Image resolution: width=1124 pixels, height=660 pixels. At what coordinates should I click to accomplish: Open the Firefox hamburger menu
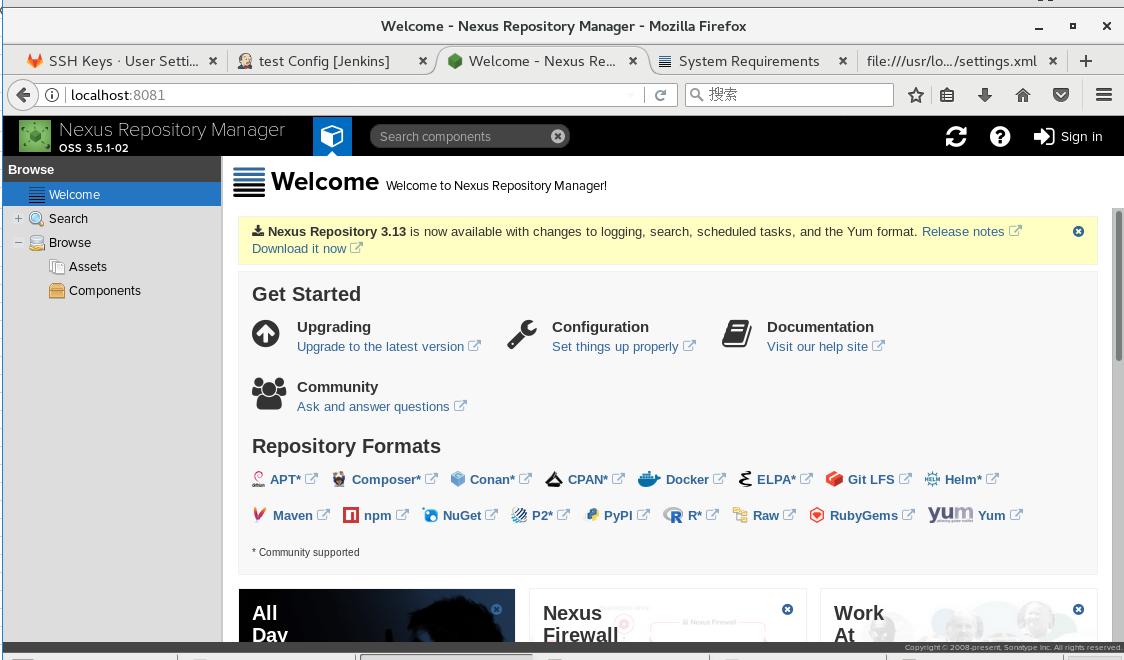[x=1104, y=95]
